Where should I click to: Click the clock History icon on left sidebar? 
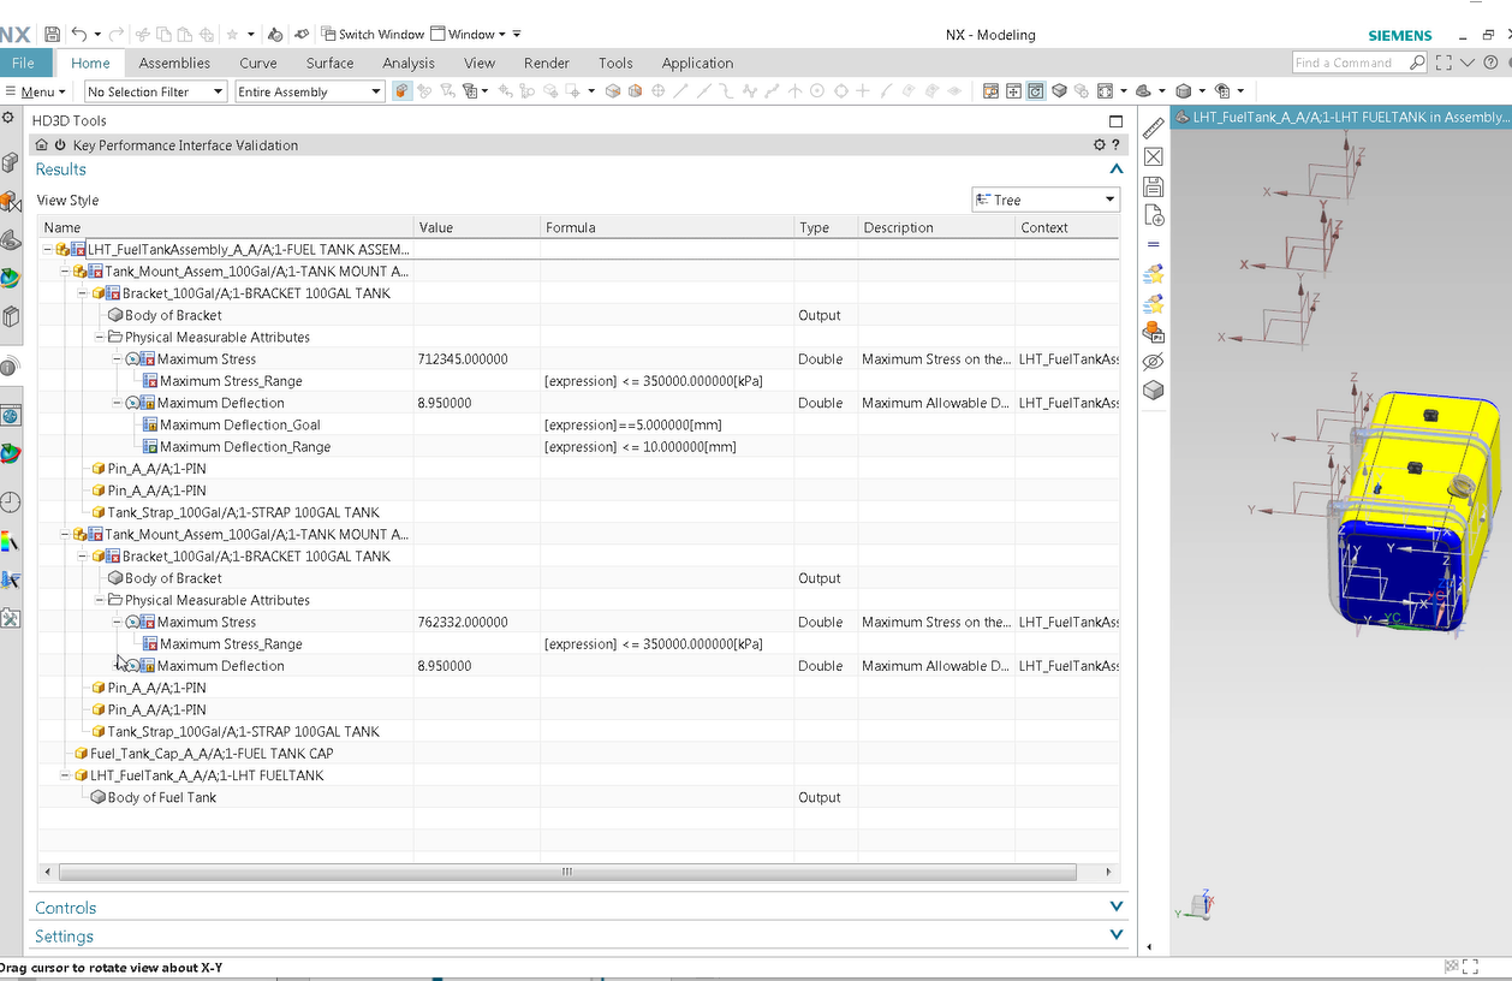(12, 503)
